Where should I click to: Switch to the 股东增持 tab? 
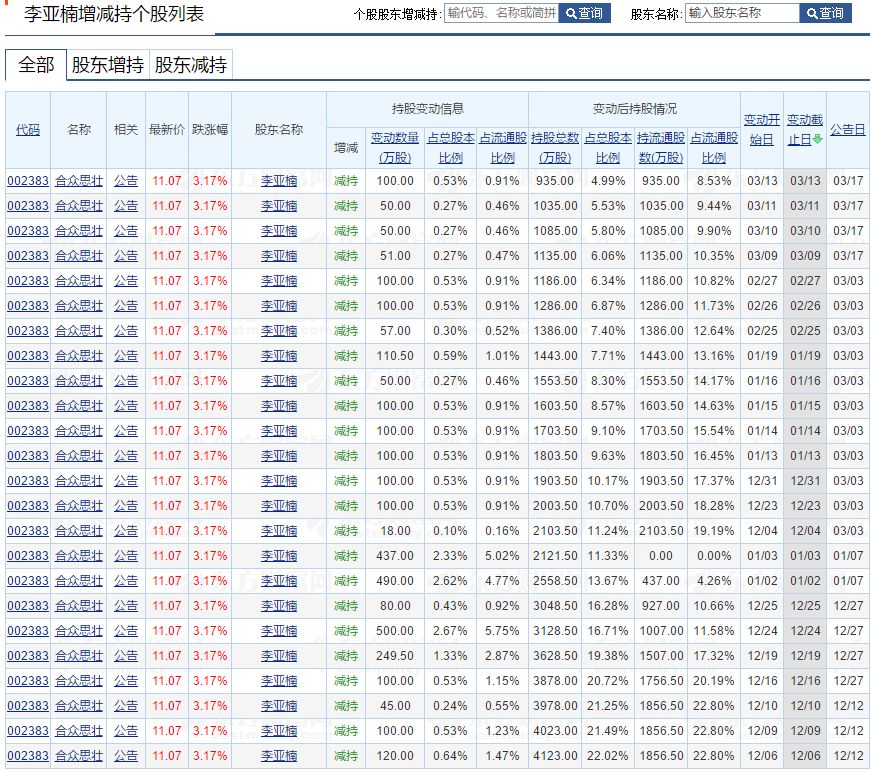[x=108, y=65]
